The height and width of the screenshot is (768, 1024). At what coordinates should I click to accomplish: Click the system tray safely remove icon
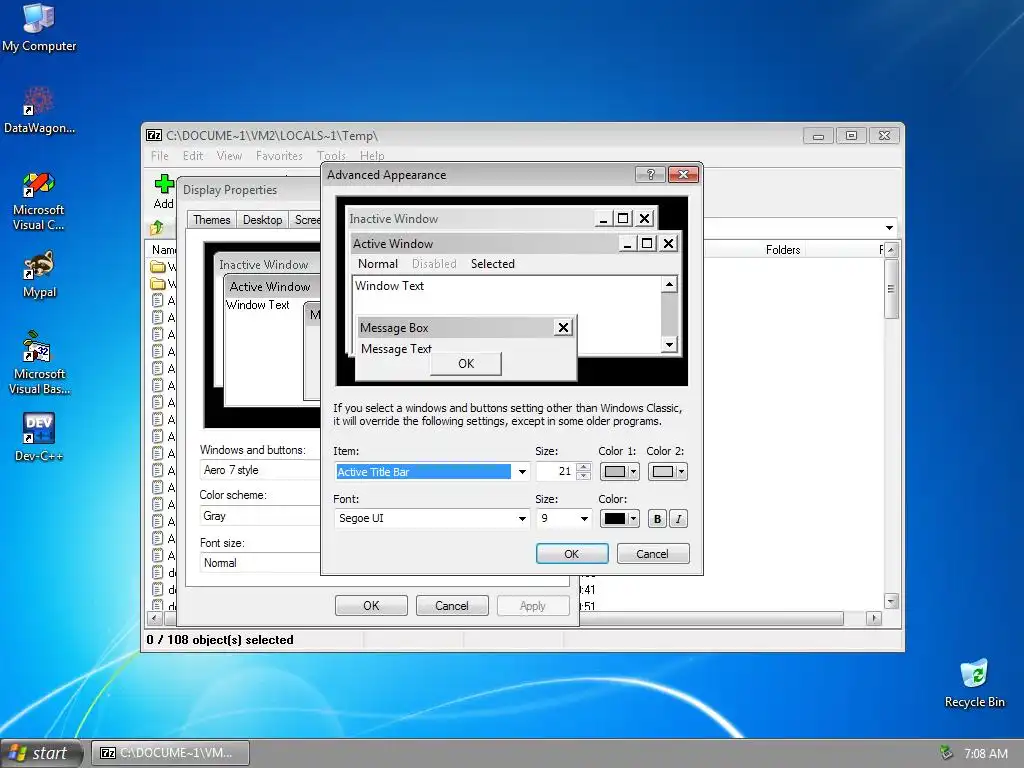click(946, 753)
